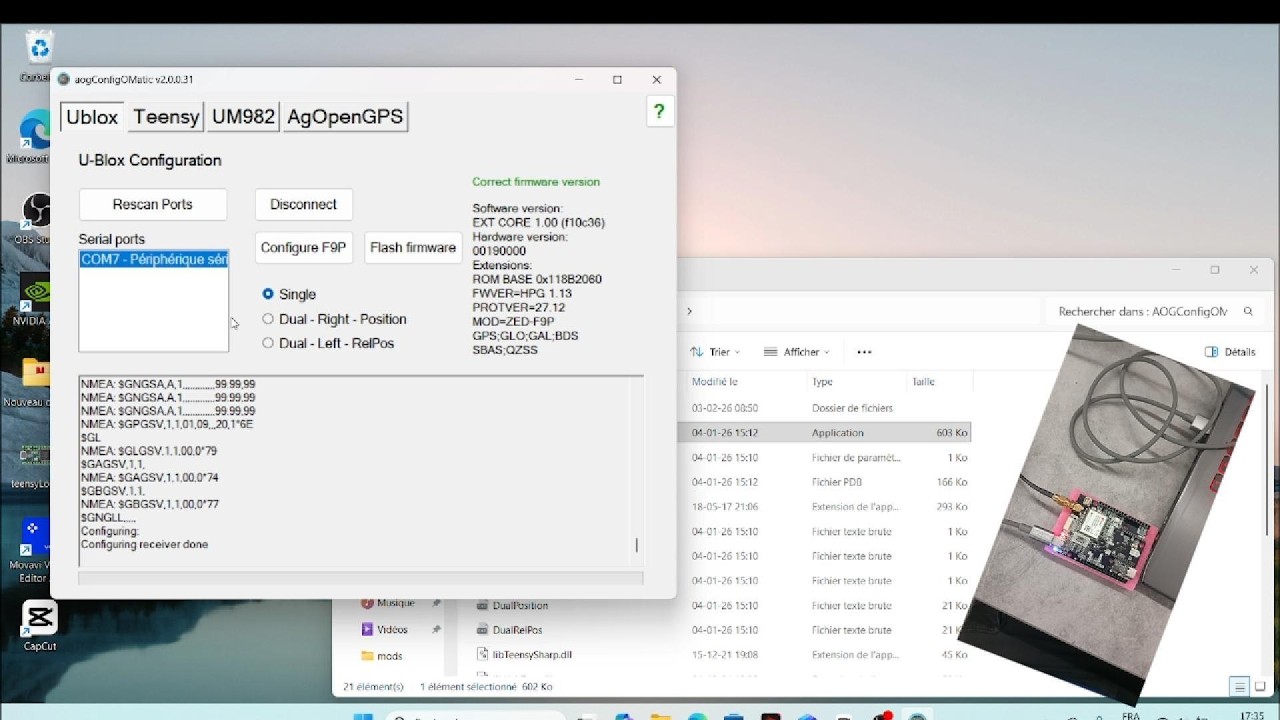Sort by Type column header
Screen dimensions: 1280x720
pyautogui.click(x=822, y=382)
